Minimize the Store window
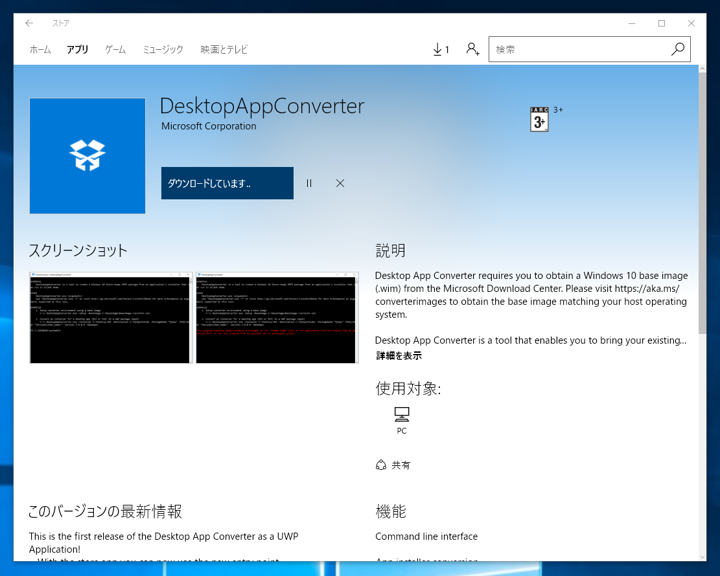The image size is (720, 576). 632,23
